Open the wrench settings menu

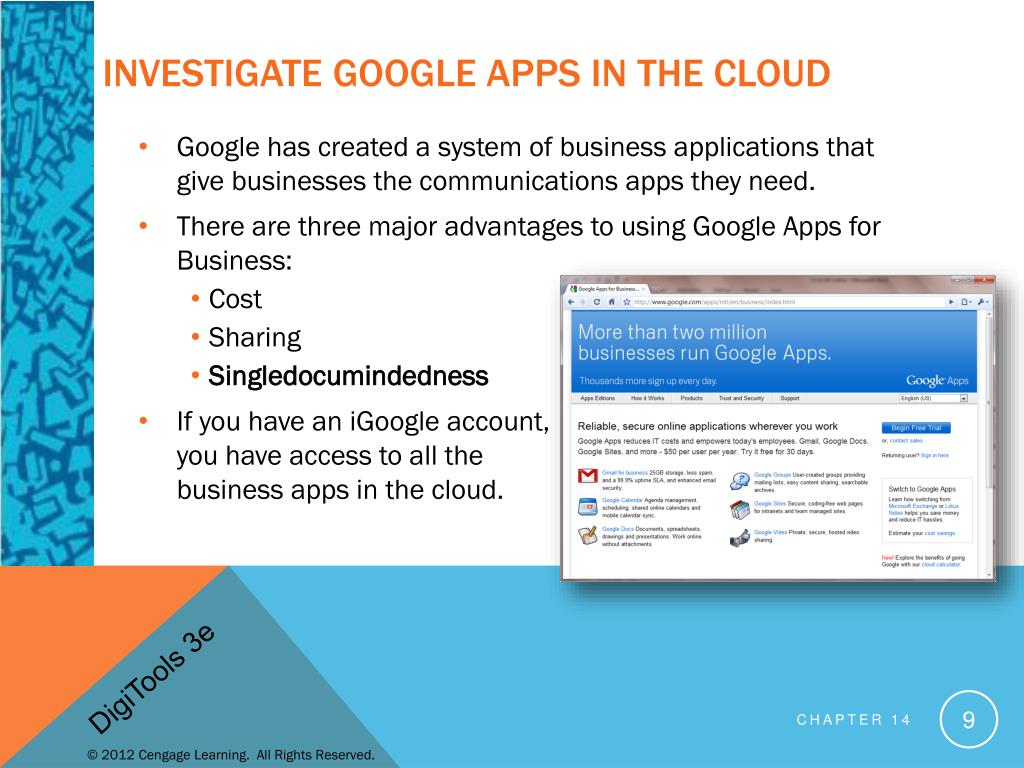point(982,302)
